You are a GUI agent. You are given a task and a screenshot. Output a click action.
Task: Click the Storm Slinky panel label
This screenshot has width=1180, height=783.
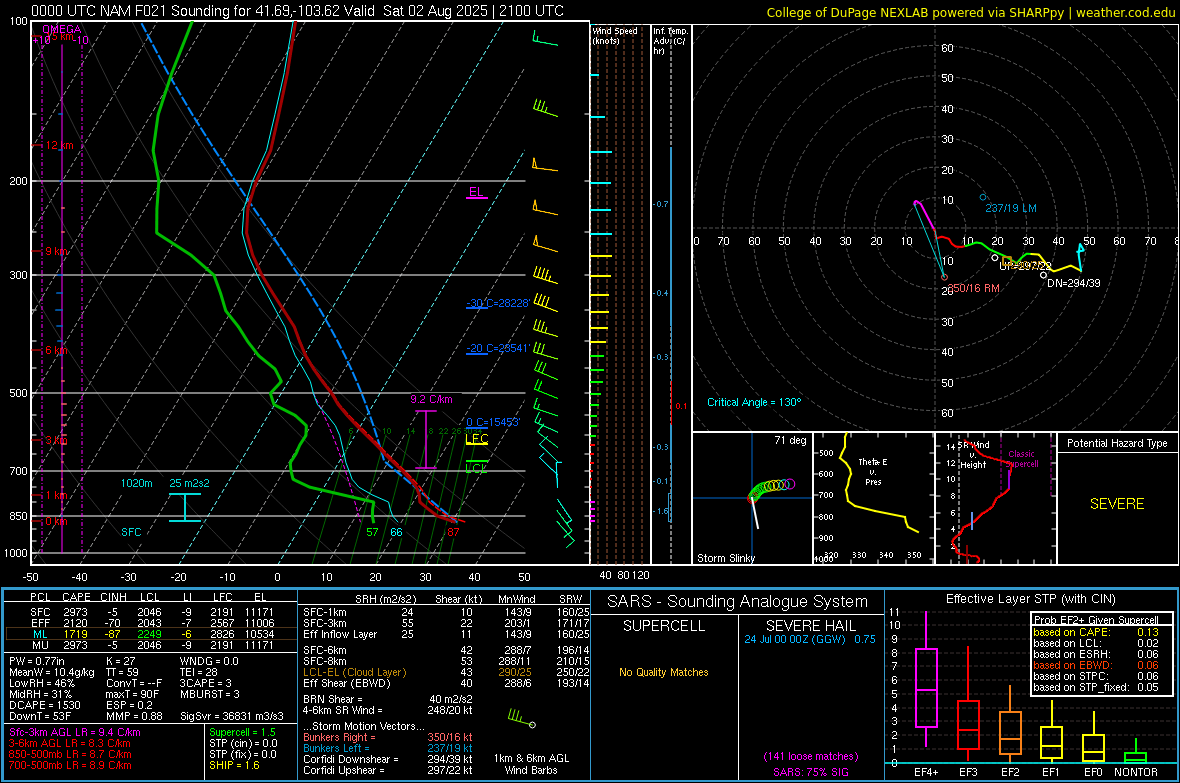[x=725, y=558]
